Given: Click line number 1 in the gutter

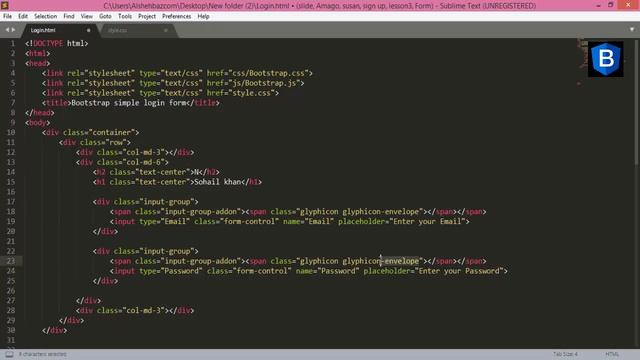Looking at the screenshot, I should pyautogui.click(x=13, y=43).
